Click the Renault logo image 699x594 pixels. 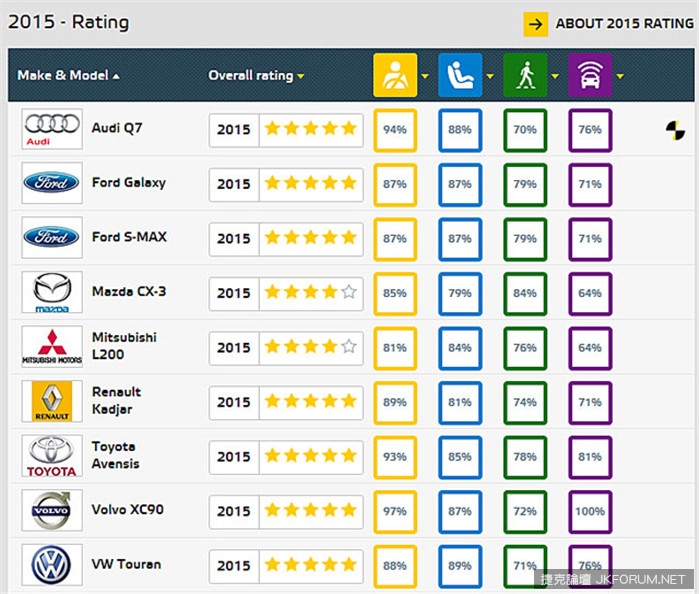coord(52,402)
